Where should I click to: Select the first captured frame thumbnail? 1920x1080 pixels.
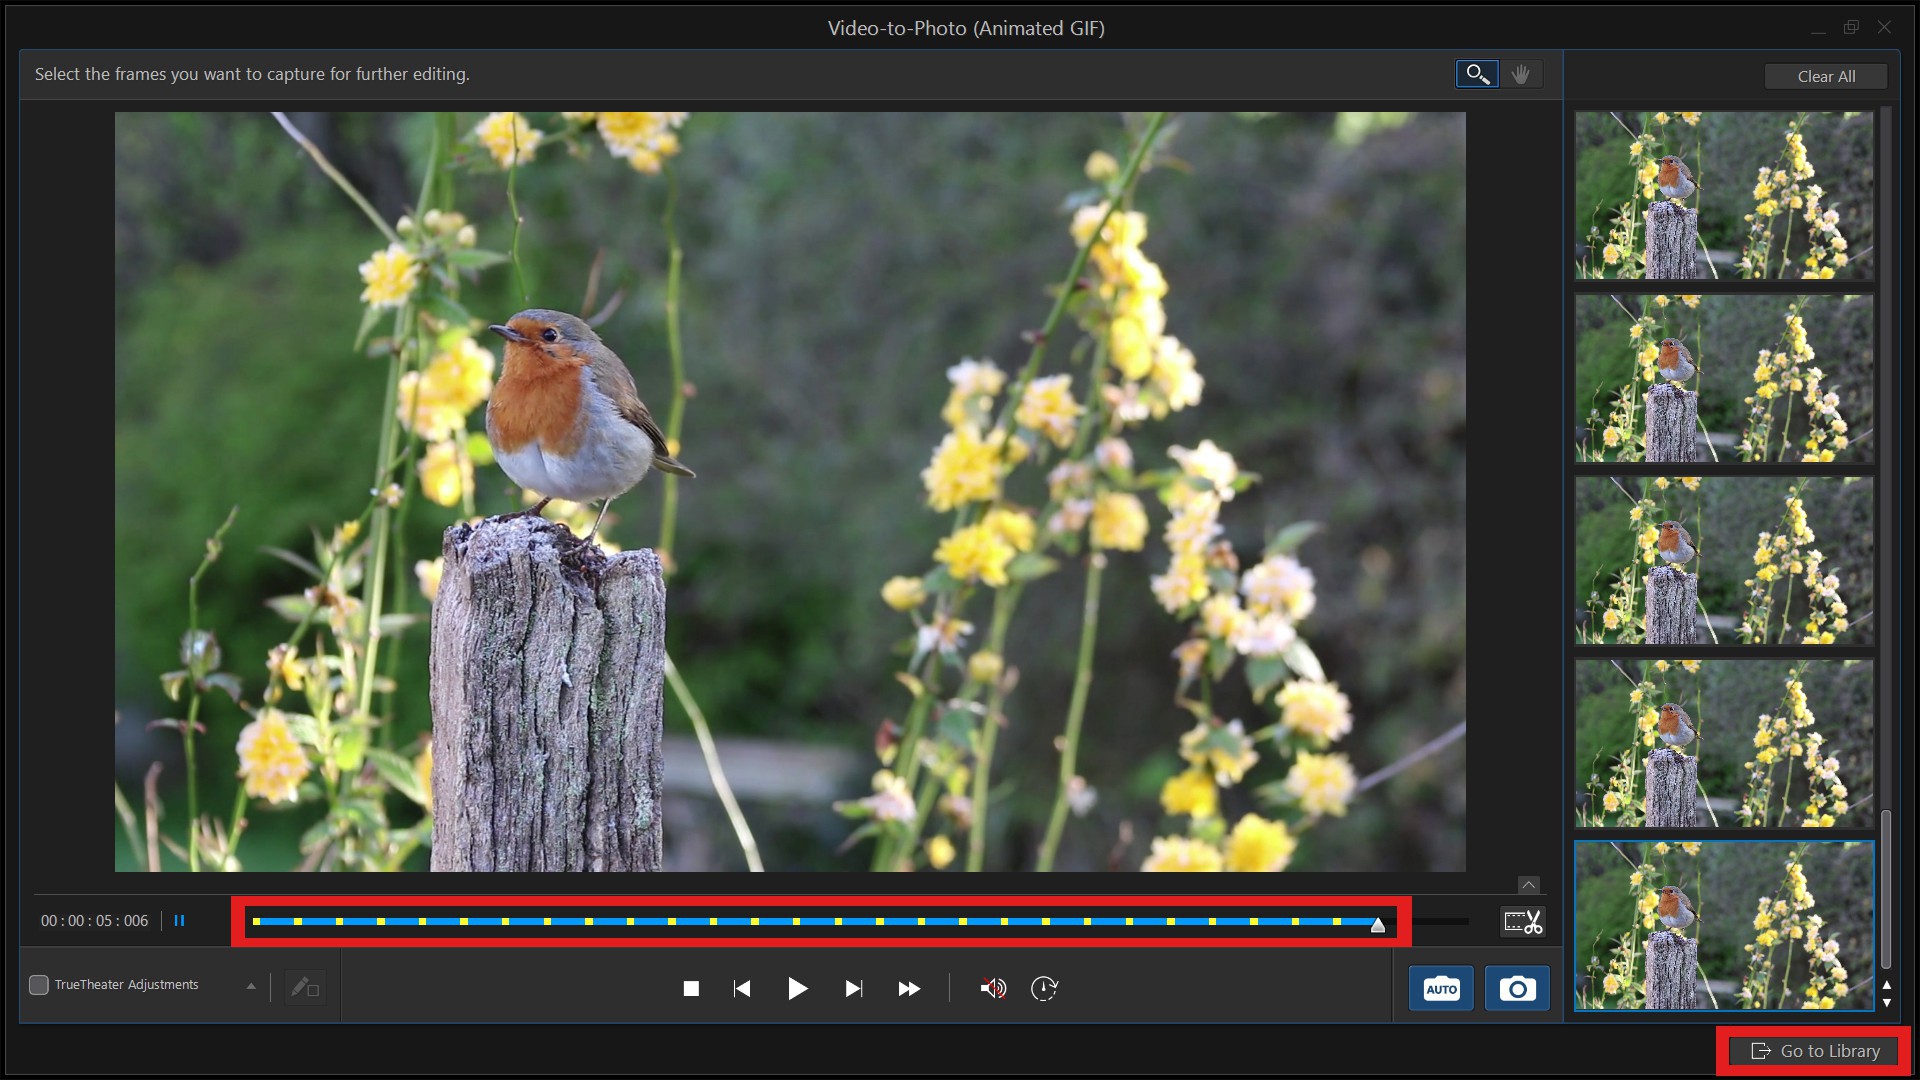click(1724, 195)
